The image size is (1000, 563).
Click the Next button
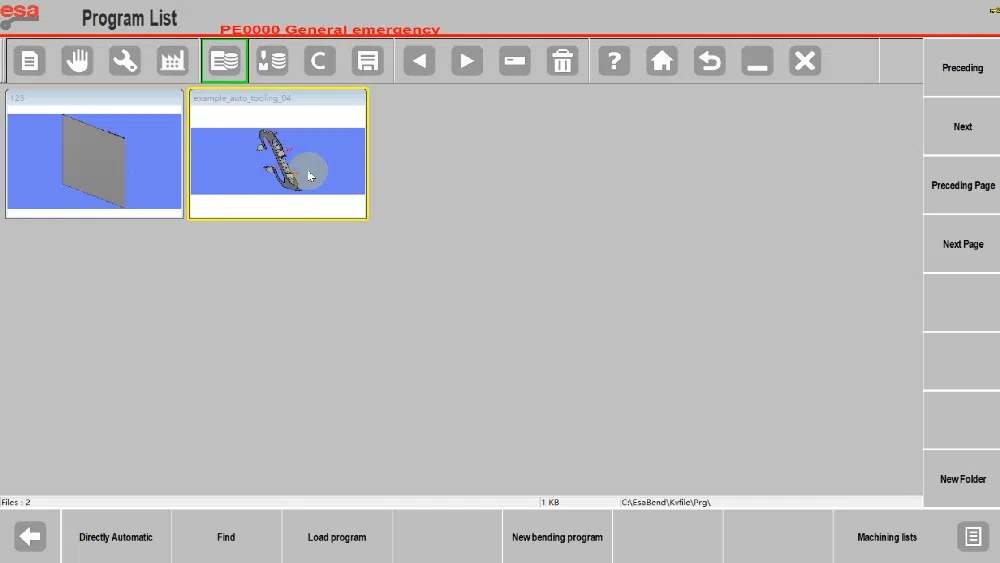[x=962, y=126]
